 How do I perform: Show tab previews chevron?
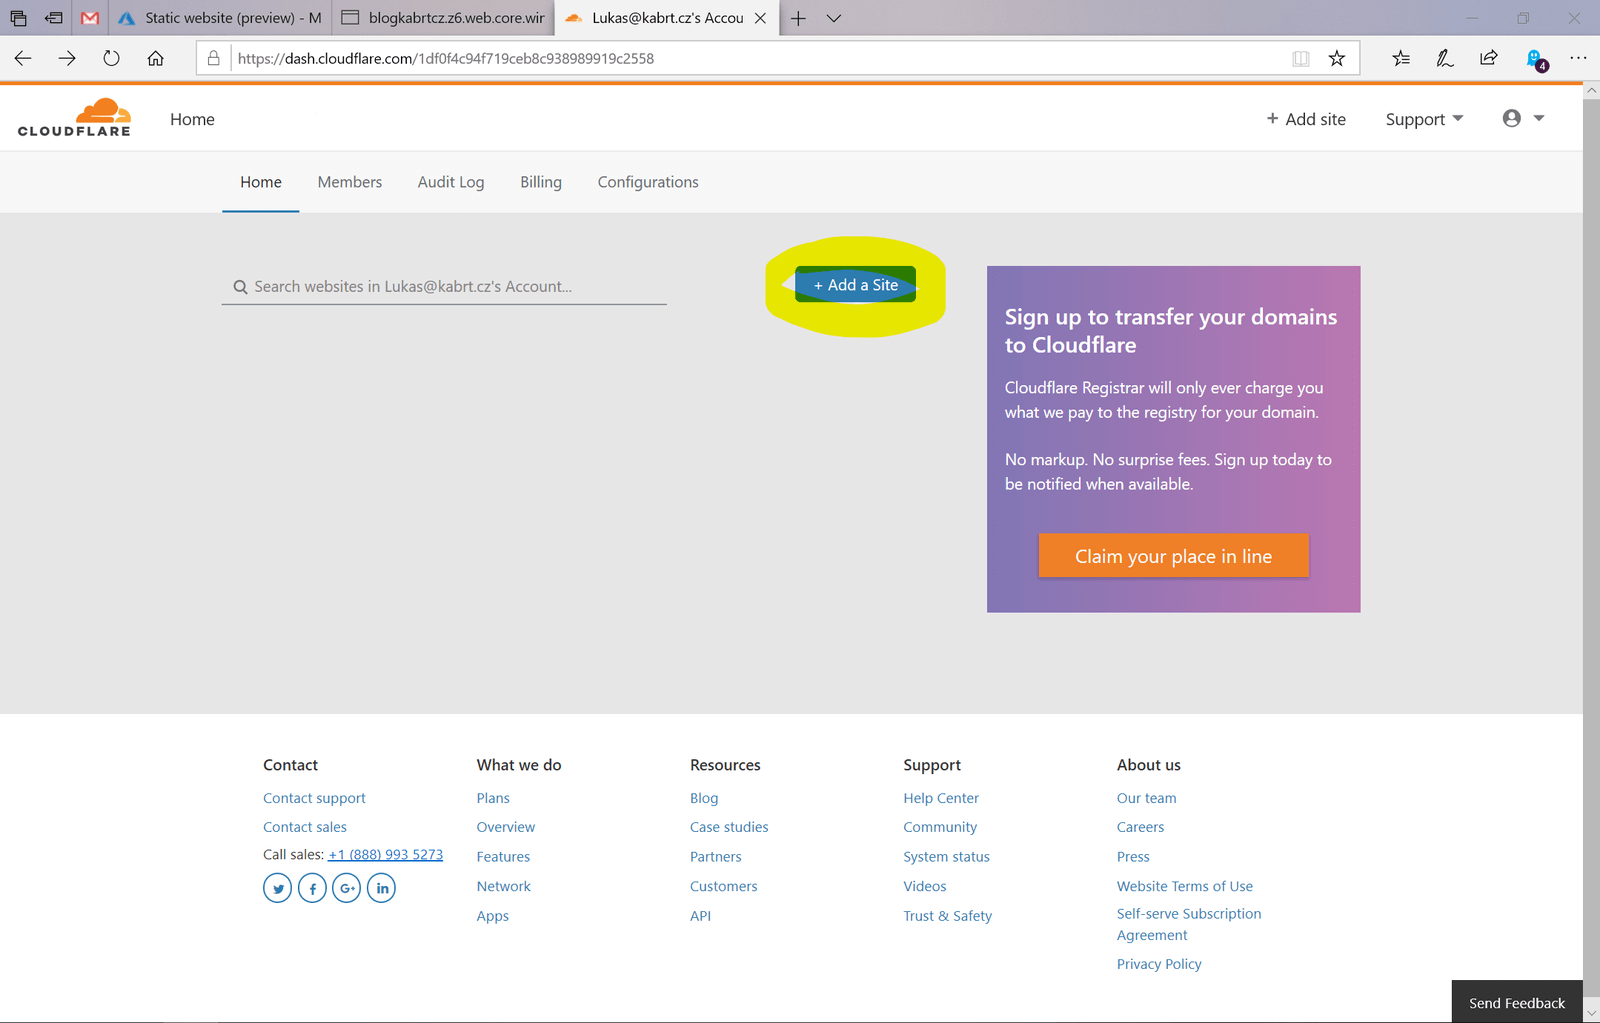click(834, 18)
